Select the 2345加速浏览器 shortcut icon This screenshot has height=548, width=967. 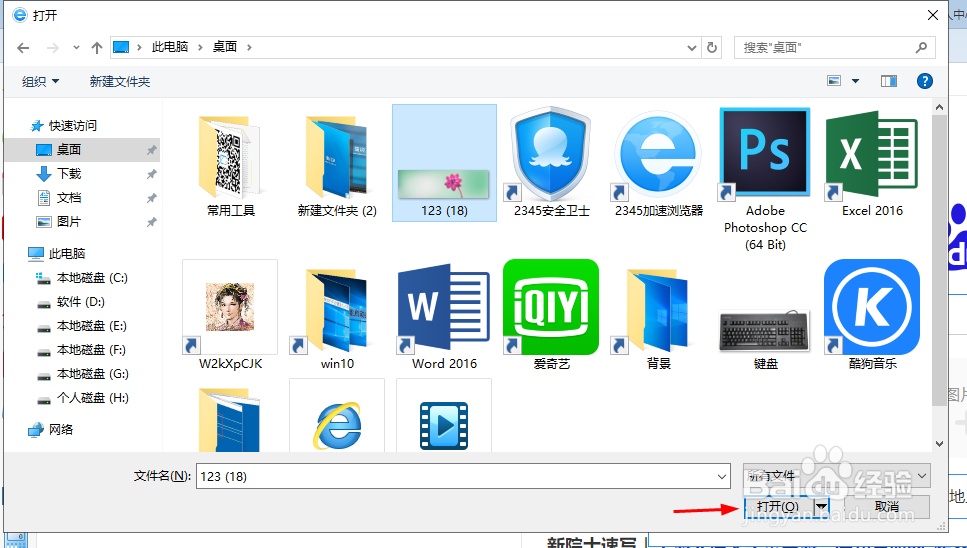point(658,154)
